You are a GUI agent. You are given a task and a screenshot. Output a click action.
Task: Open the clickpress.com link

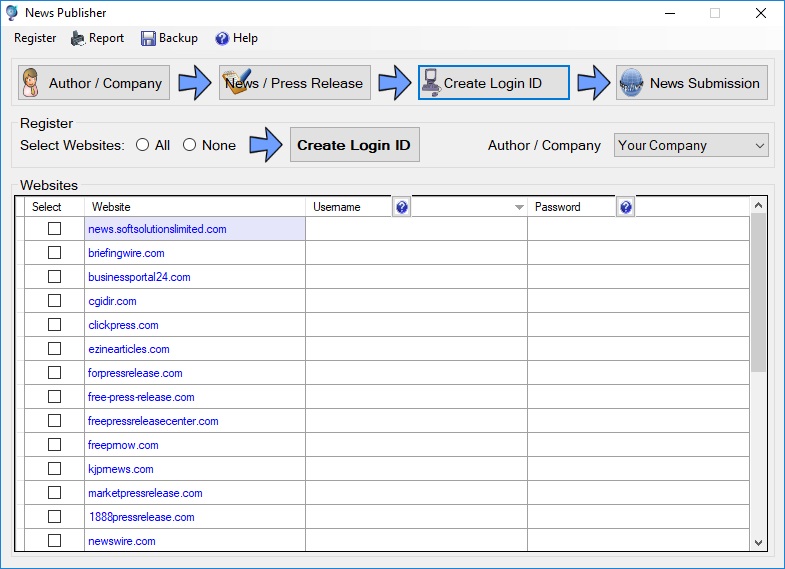pos(123,325)
